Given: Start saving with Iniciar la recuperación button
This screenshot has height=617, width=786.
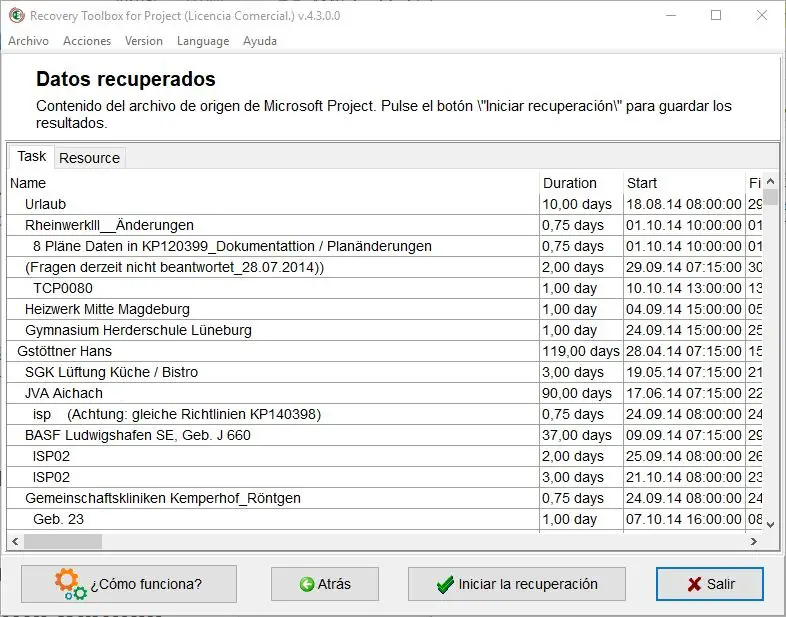Looking at the screenshot, I should point(517,584).
